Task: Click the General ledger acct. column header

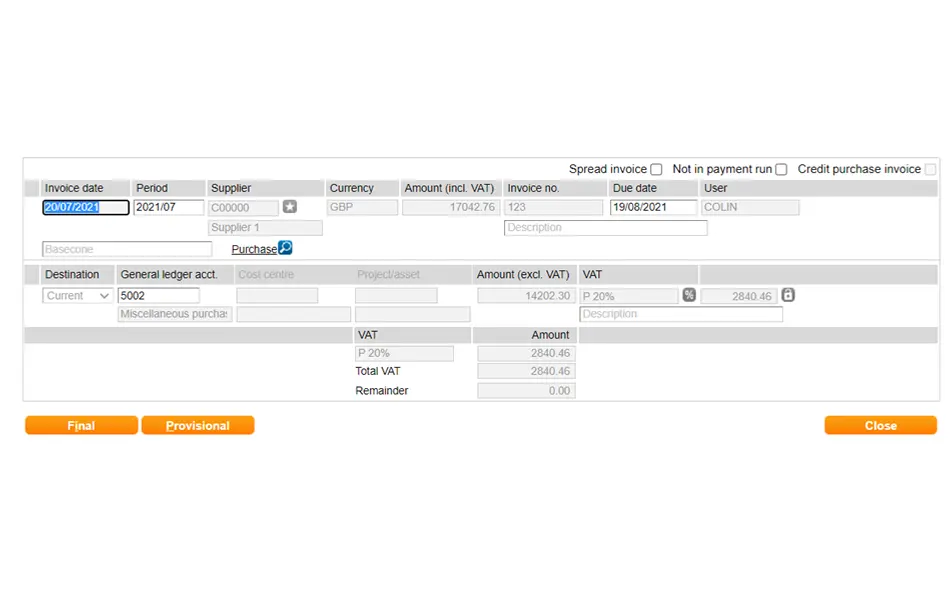Action: point(175,274)
